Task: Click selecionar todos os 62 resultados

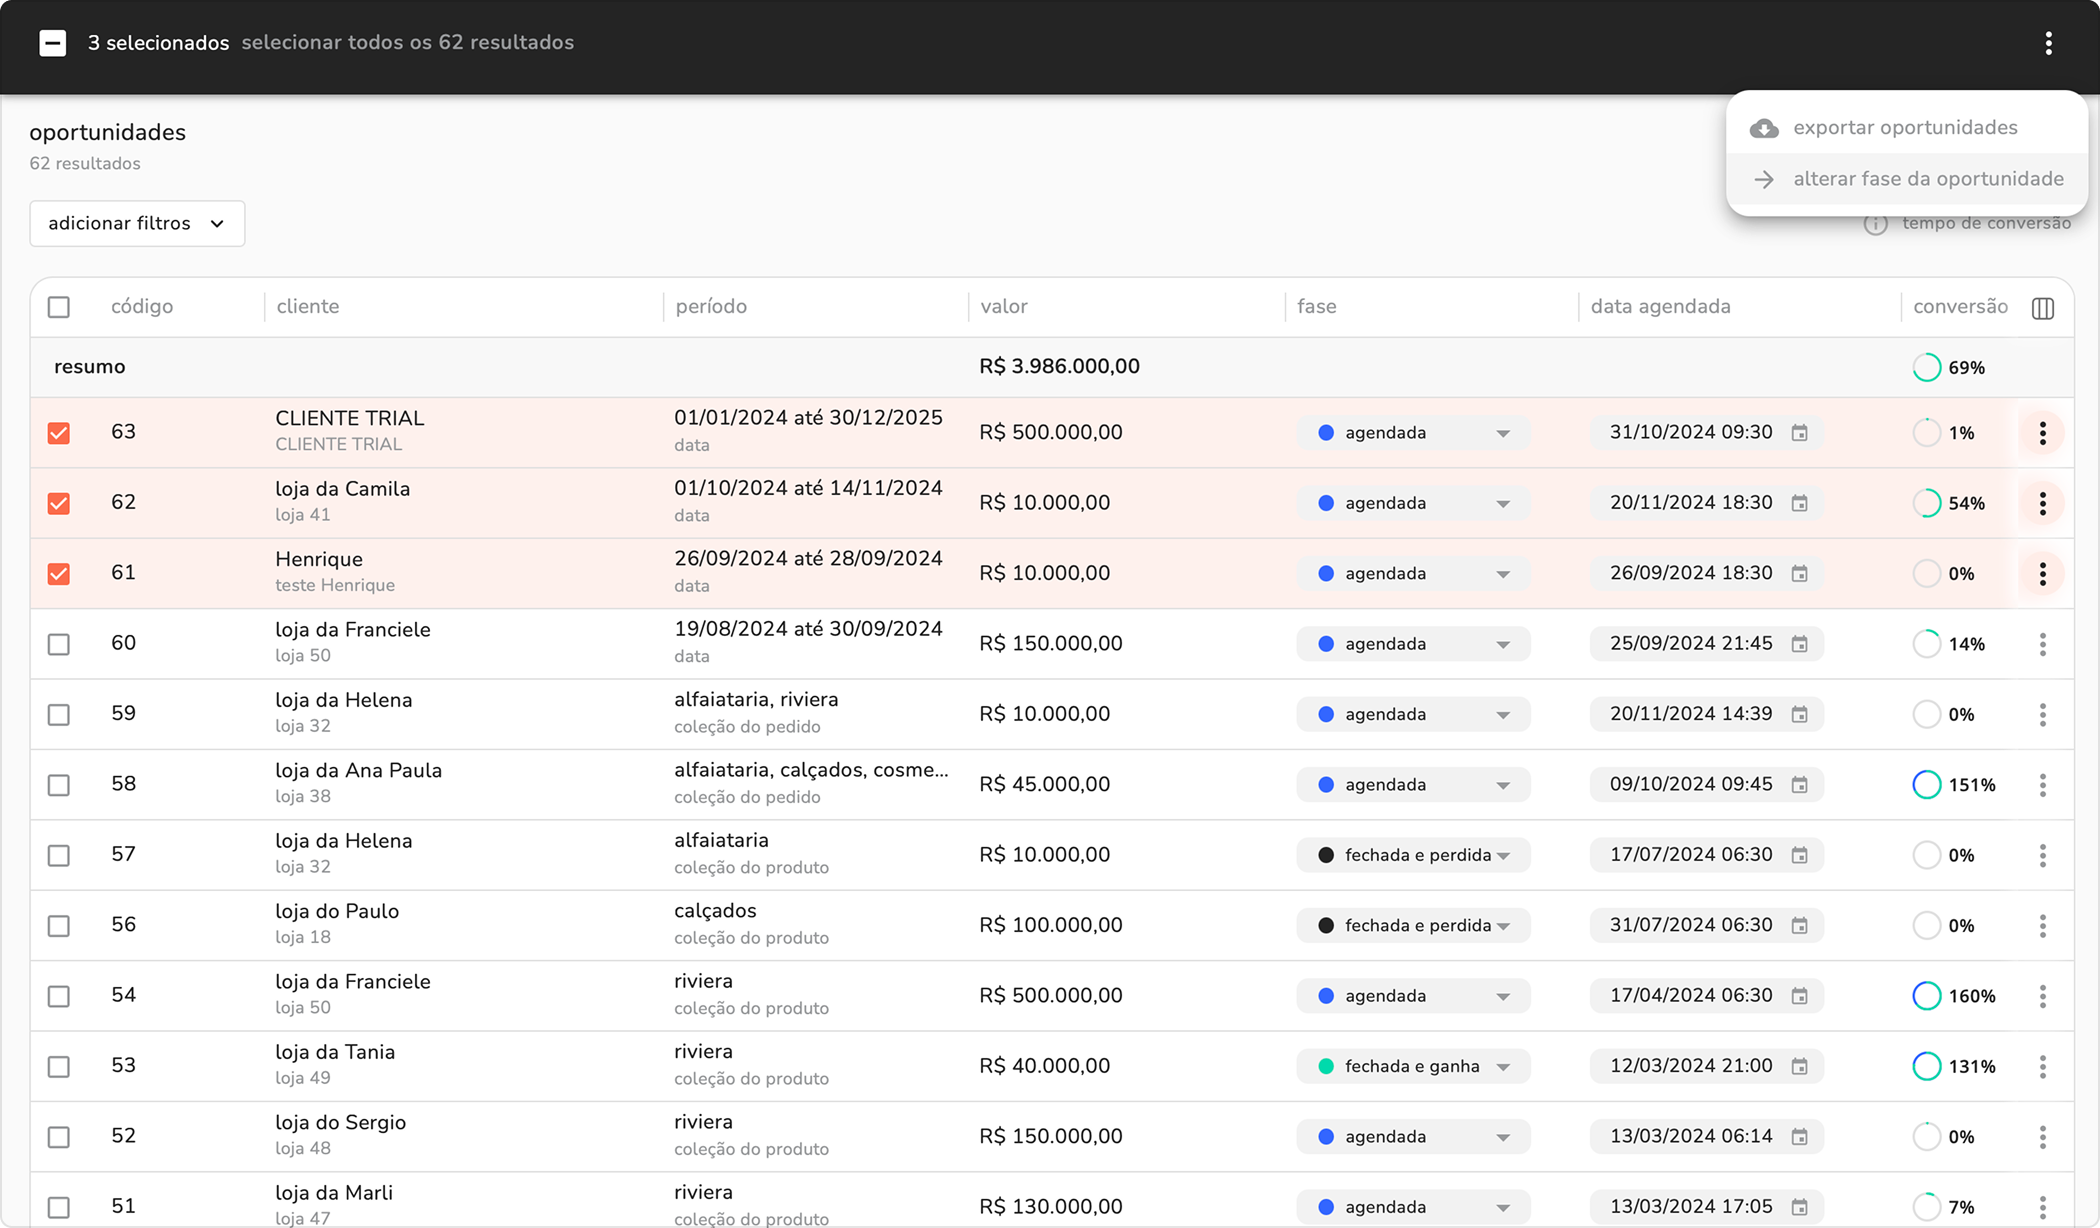Action: click(x=407, y=43)
